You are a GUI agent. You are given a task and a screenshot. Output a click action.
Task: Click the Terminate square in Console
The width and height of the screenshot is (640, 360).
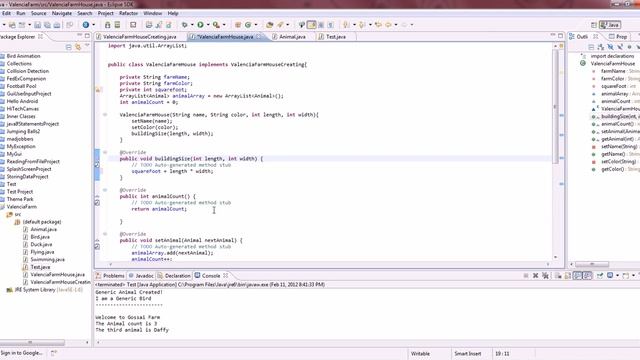click(x=526, y=276)
